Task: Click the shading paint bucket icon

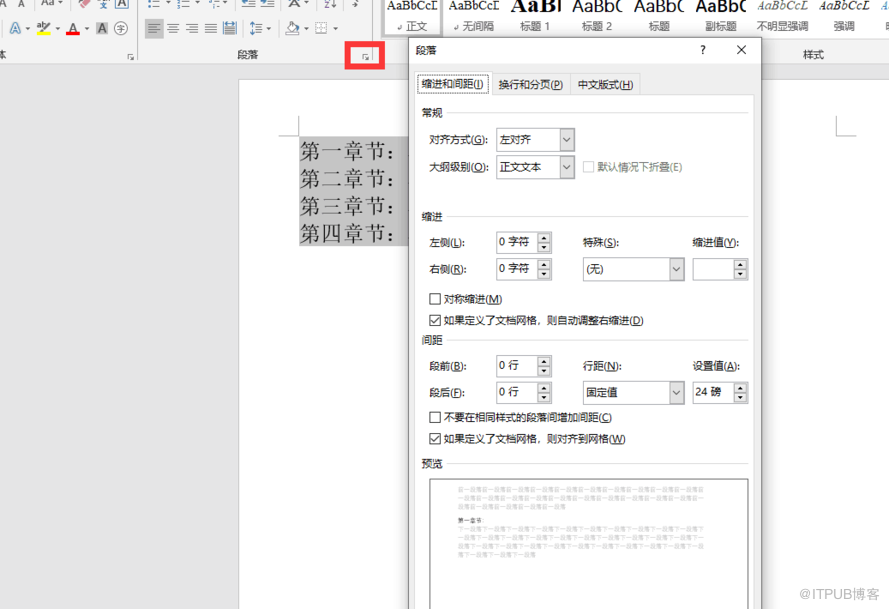Action: [292, 29]
